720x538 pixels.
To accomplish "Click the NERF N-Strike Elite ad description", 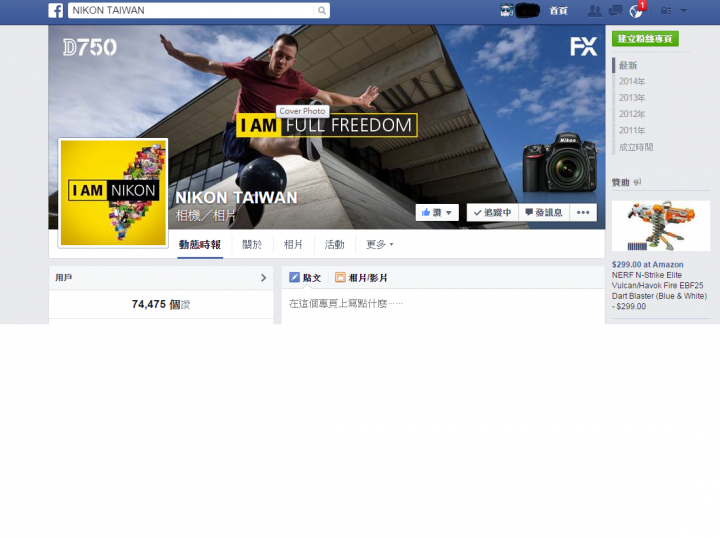I will (x=659, y=291).
